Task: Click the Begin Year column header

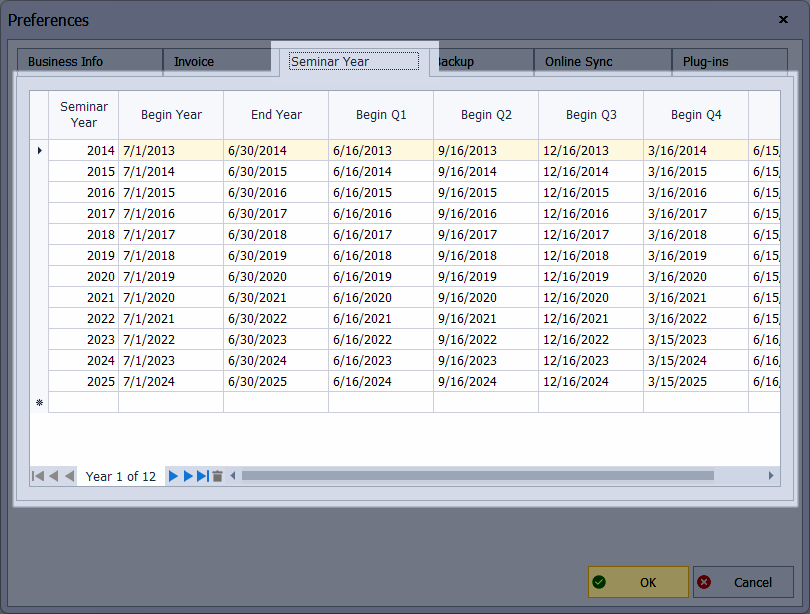Action: (x=171, y=115)
